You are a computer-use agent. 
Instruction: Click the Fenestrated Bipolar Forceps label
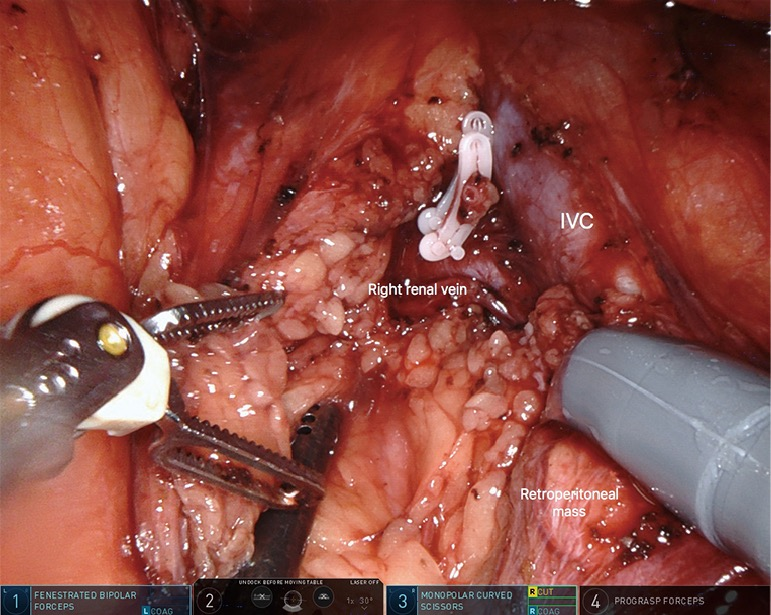pyautogui.click(x=85, y=601)
